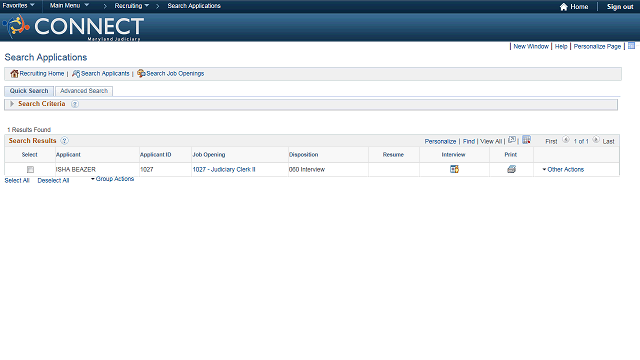Switch to the Quick Search tab

29,91
